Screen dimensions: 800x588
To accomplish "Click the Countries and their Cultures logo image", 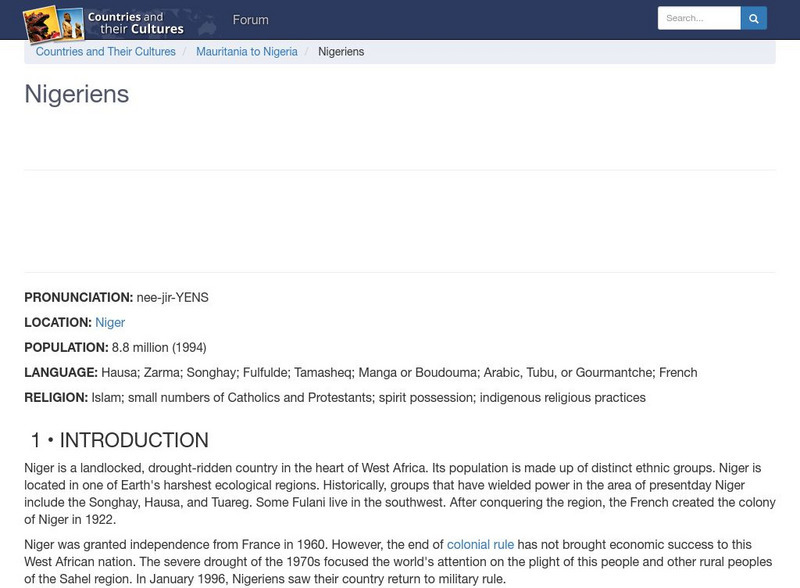I will click(104, 22).
